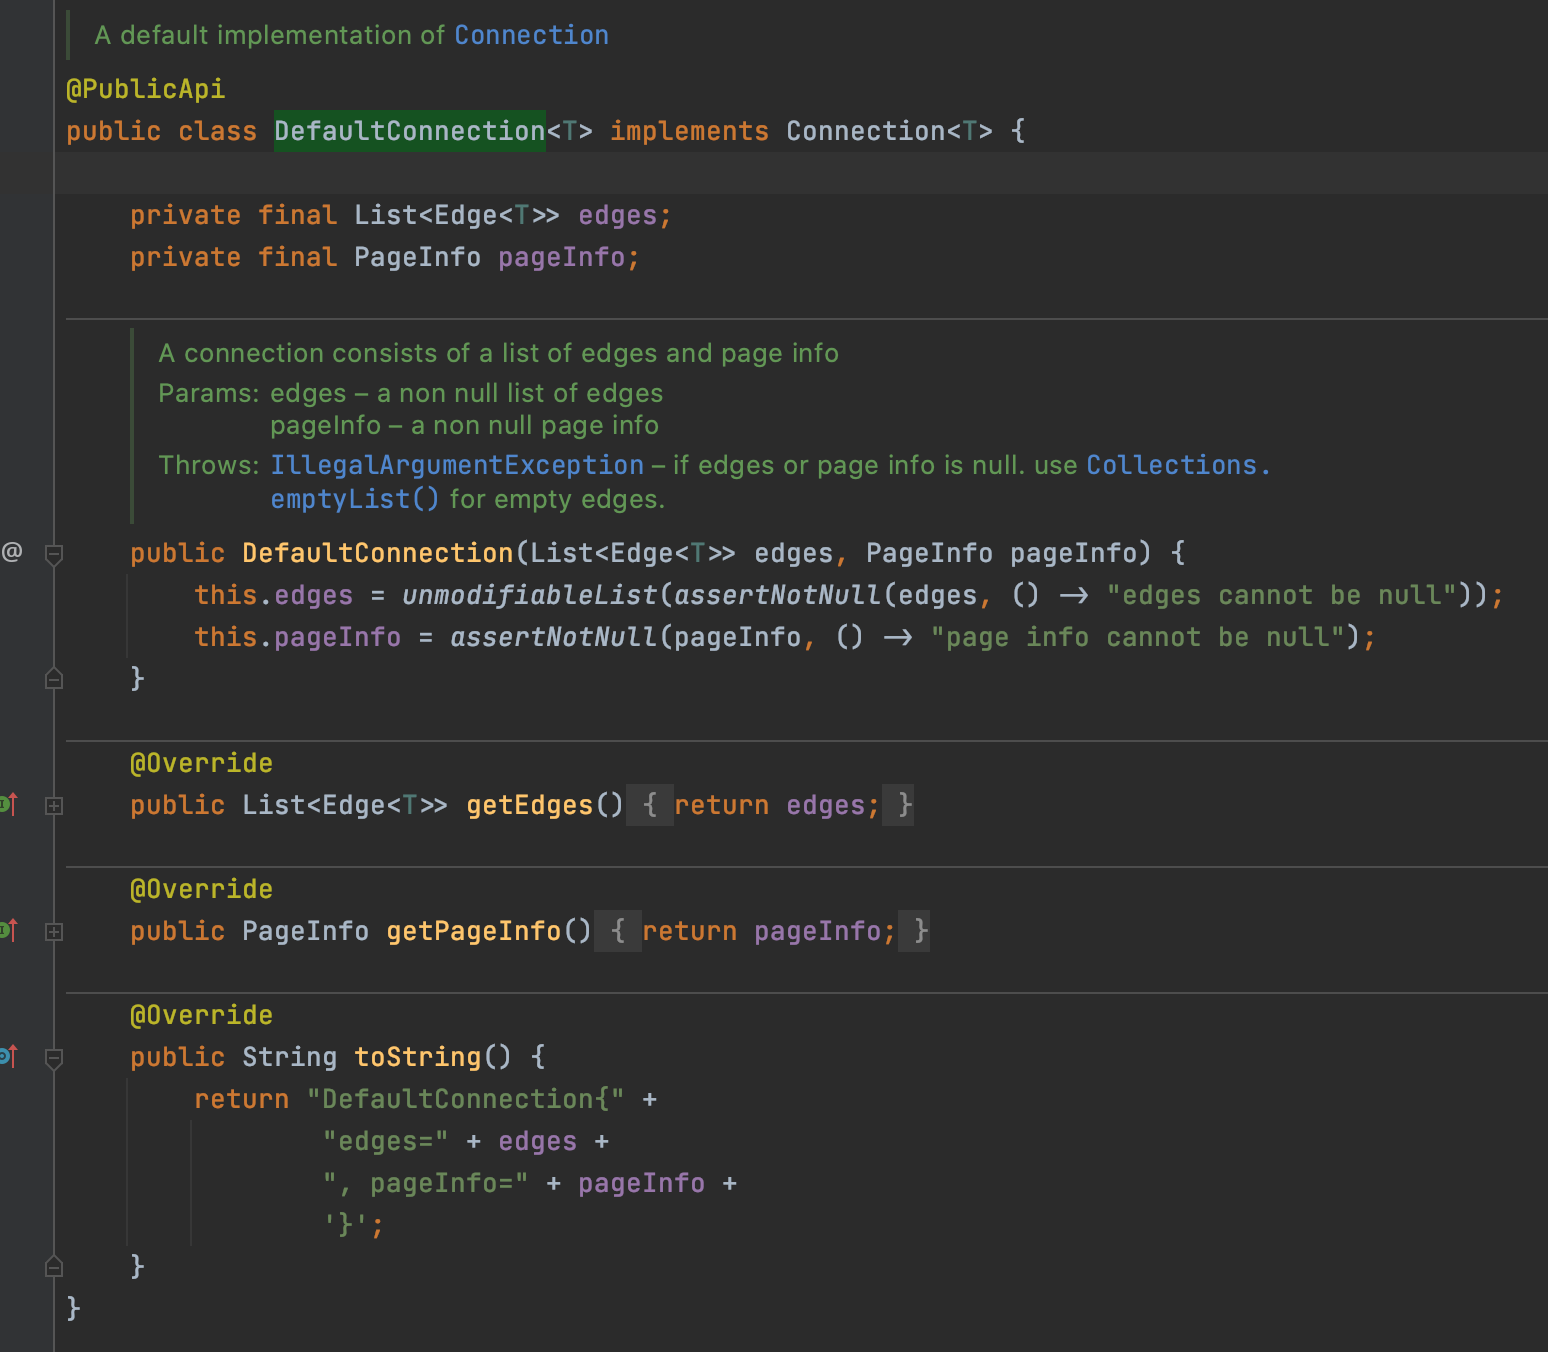
Task: Click the @PublicApi annotation
Action: click(x=146, y=89)
